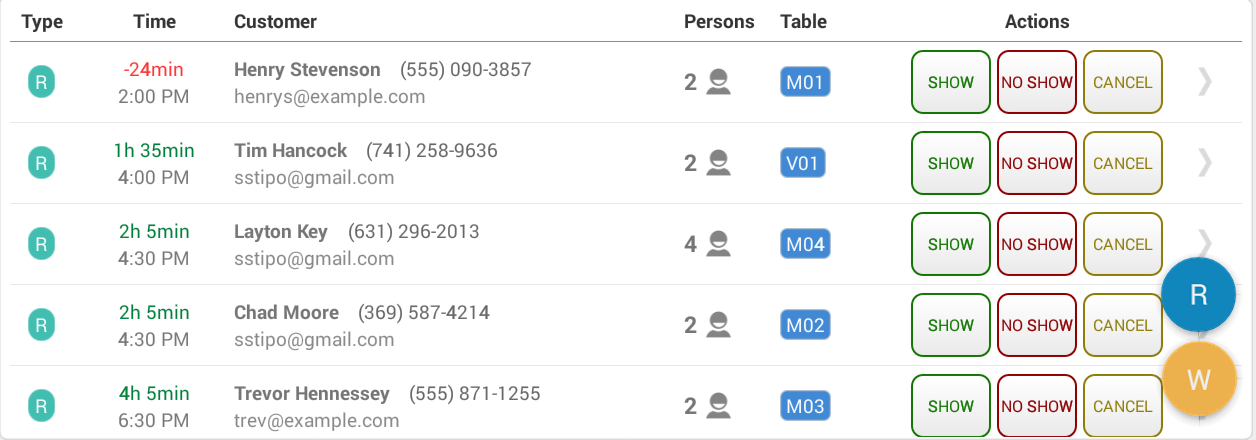This screenshot has width=1256, height=440.
Task: Click the R type icon for Henry Stevenson
Action: point(41,82)
